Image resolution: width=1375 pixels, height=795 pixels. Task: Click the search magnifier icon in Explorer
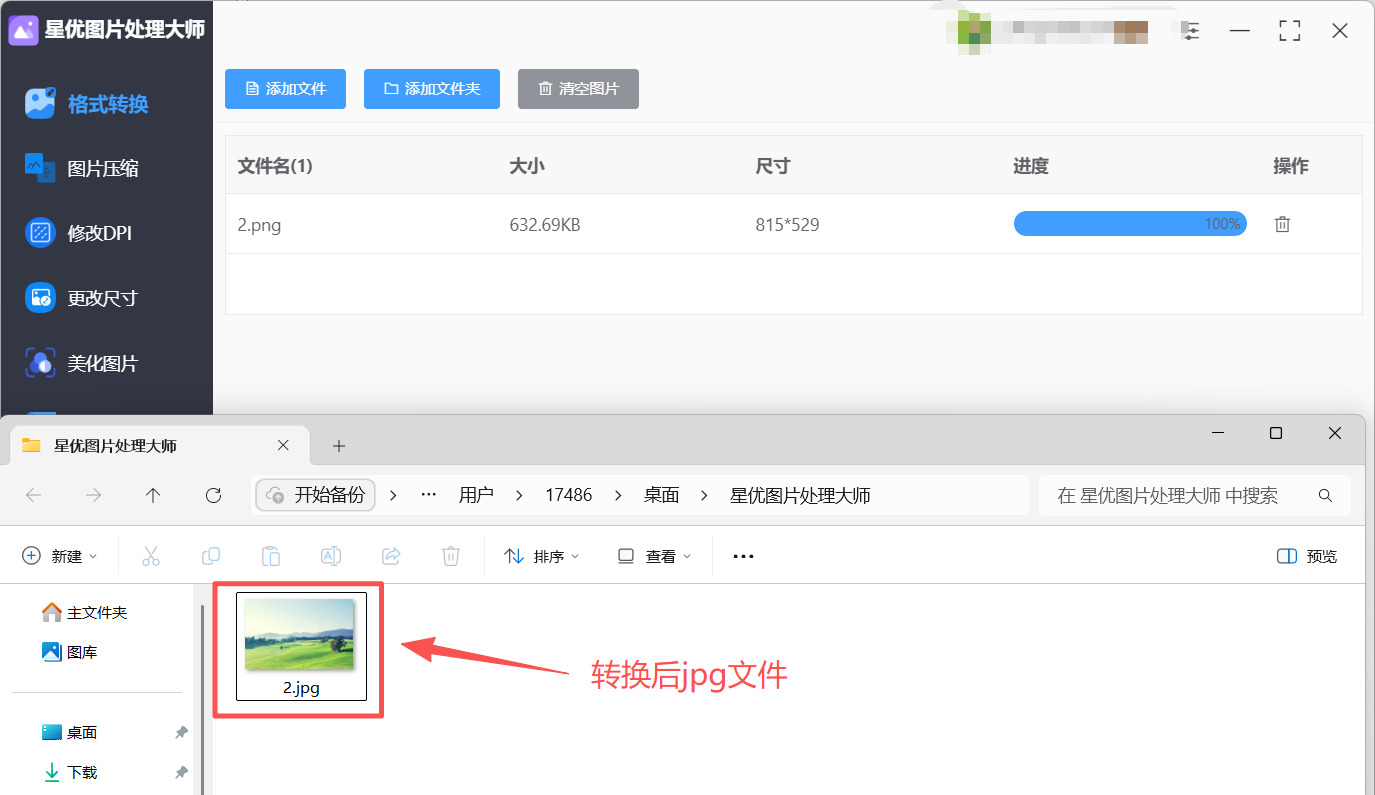pyautogui.click(x=1325, y=495)
